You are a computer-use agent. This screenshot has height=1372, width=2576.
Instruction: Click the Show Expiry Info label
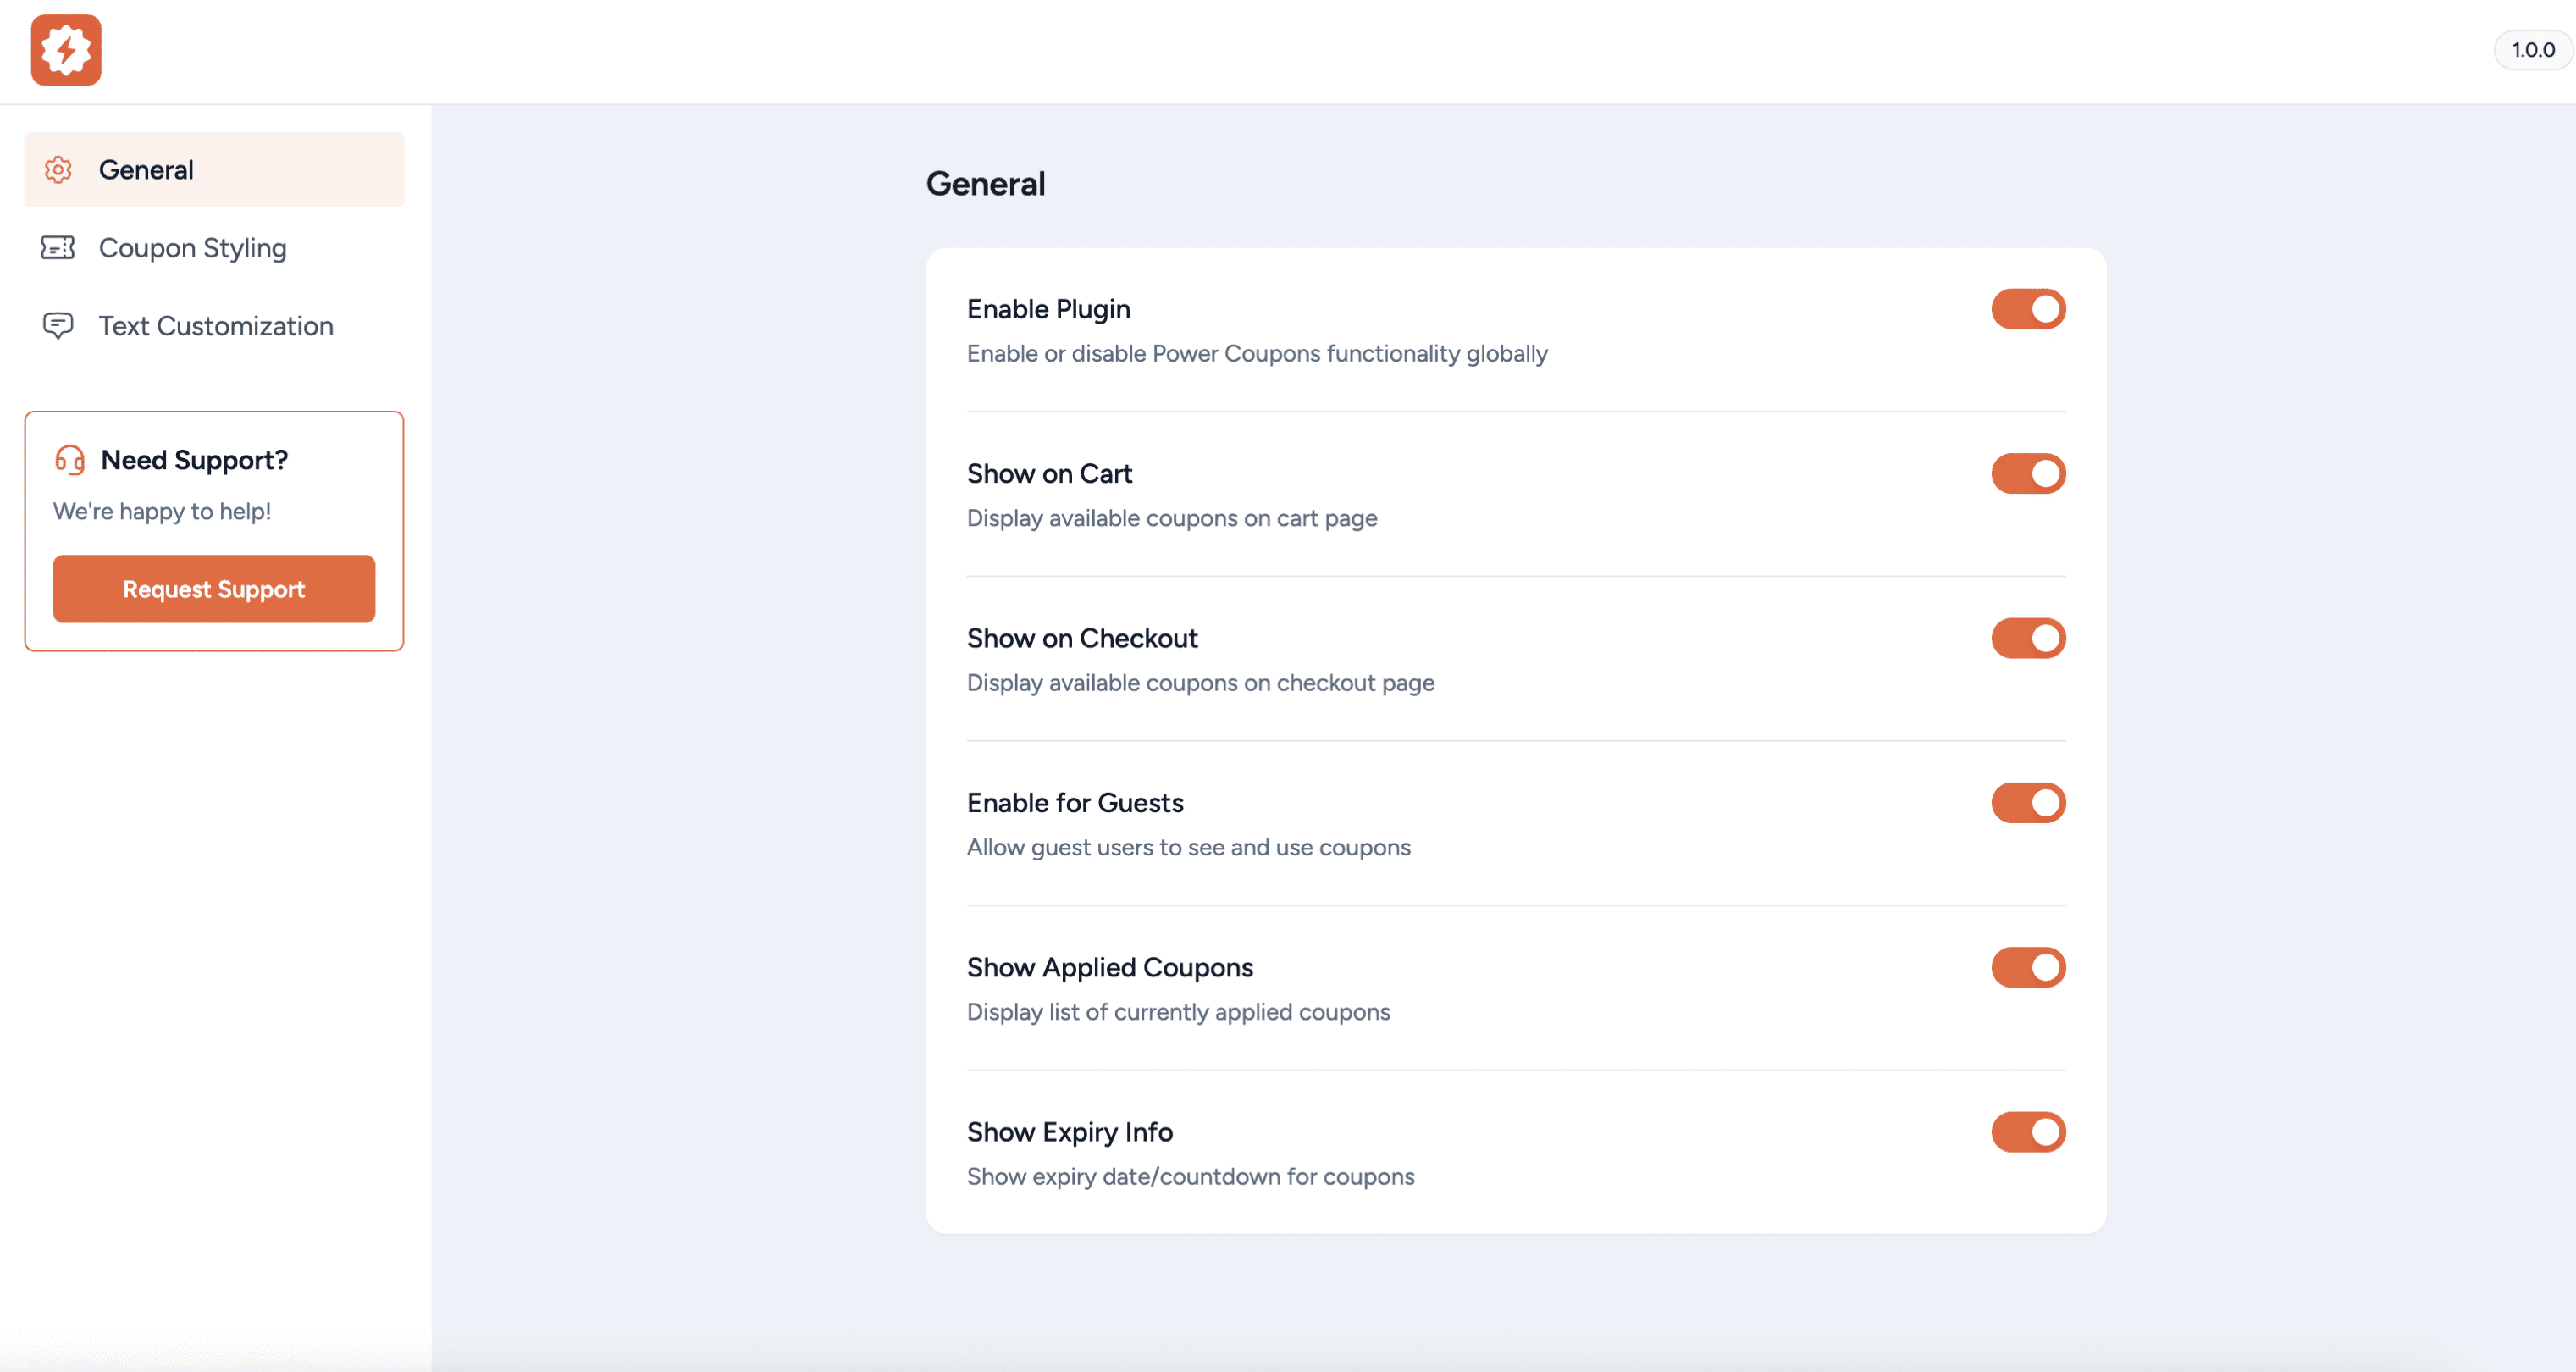[1069, 1132]
